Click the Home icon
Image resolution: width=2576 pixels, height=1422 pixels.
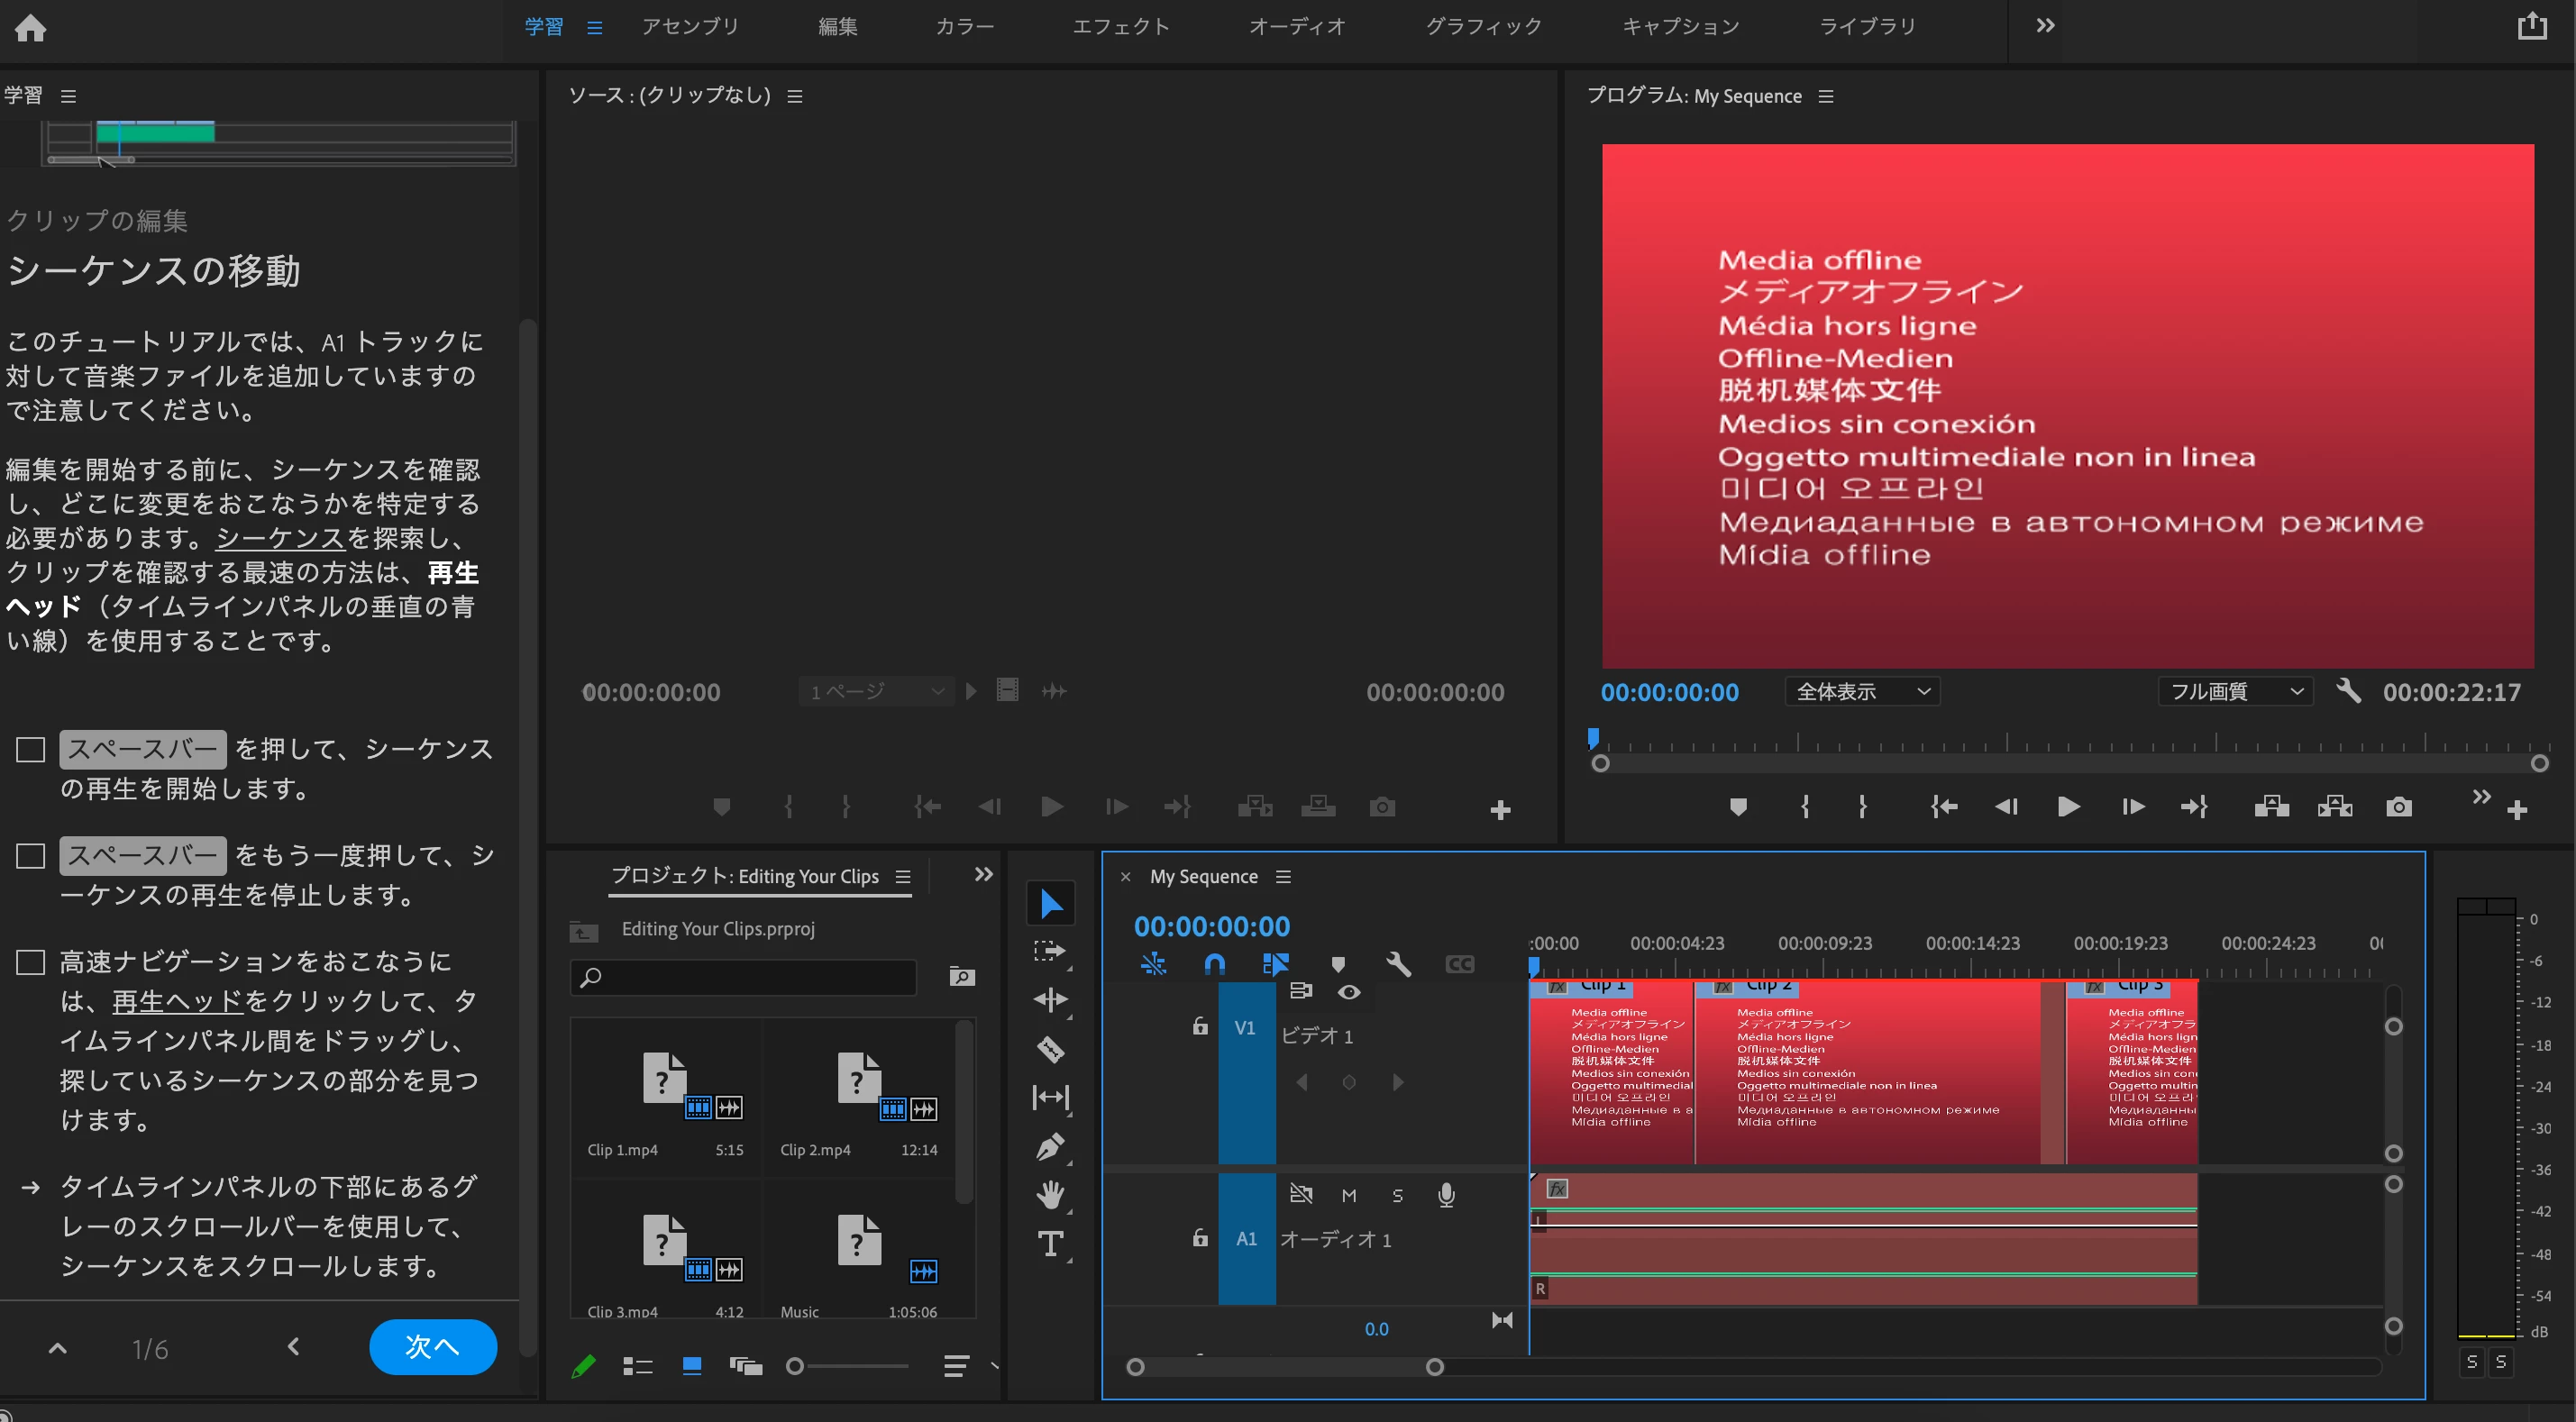[30, 27]
